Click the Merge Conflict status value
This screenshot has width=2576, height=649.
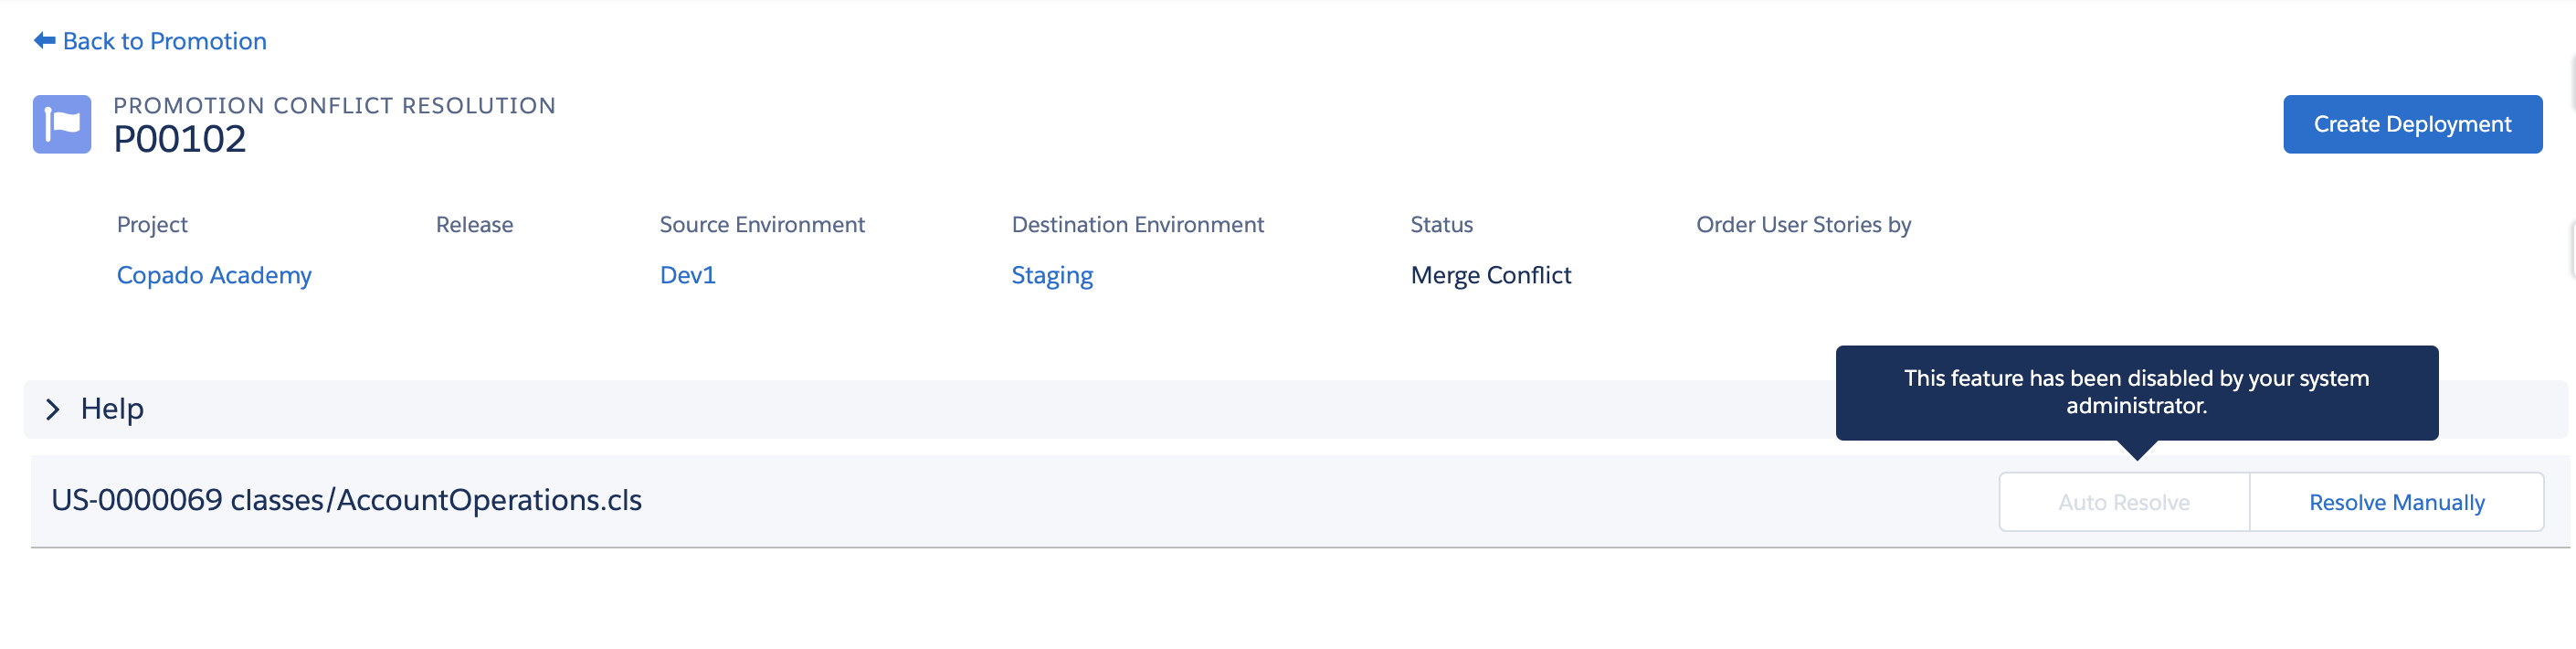click(x=1490, y=275)
